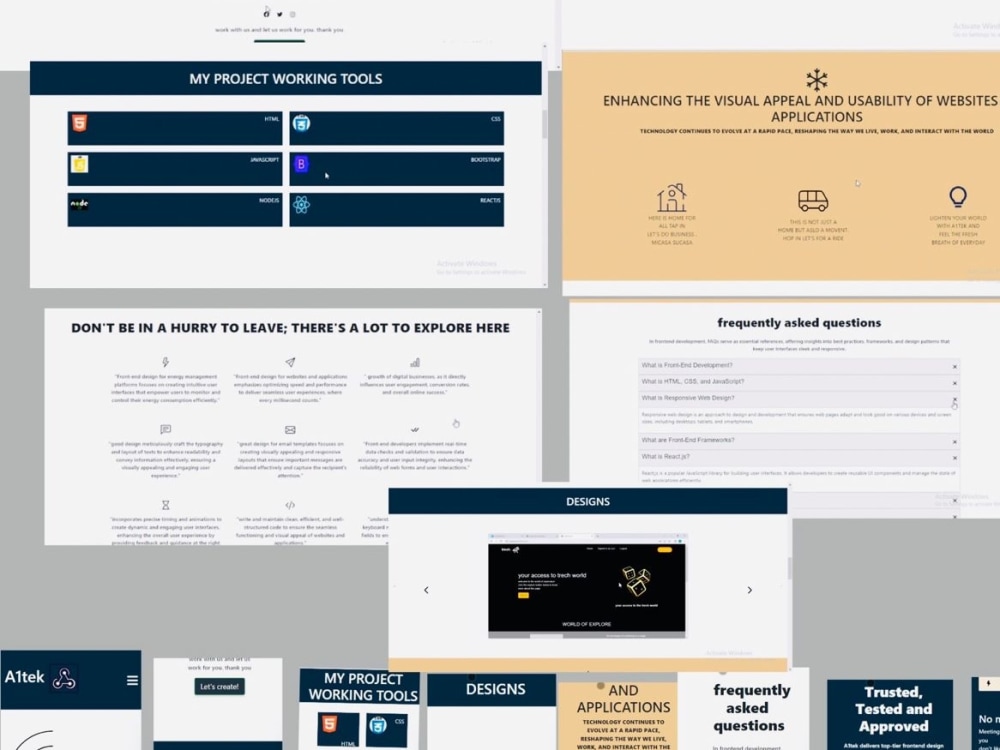Expand 'What are Front-End Frameworks?' question
The width and height of the screenshot is (1000, 750).
coord(799,441)
